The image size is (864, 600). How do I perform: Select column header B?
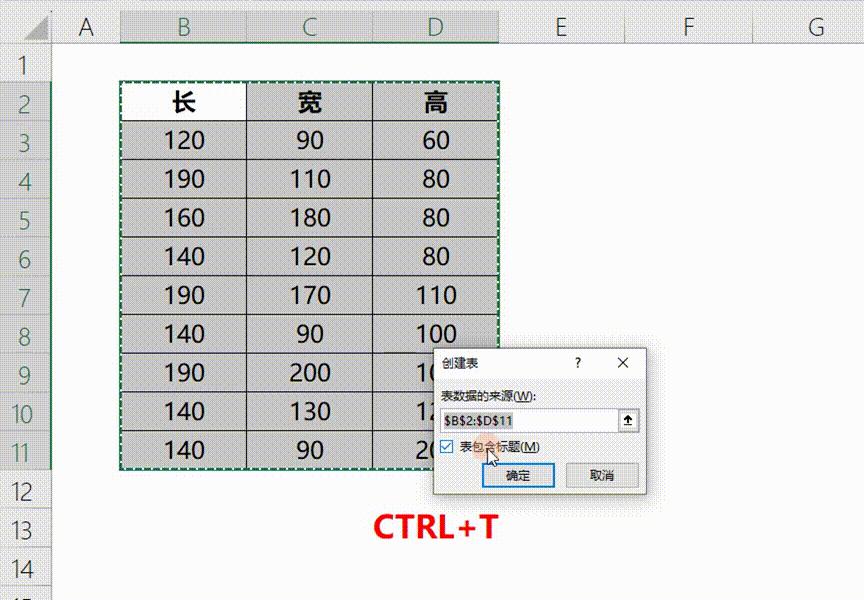click(183, 27)
